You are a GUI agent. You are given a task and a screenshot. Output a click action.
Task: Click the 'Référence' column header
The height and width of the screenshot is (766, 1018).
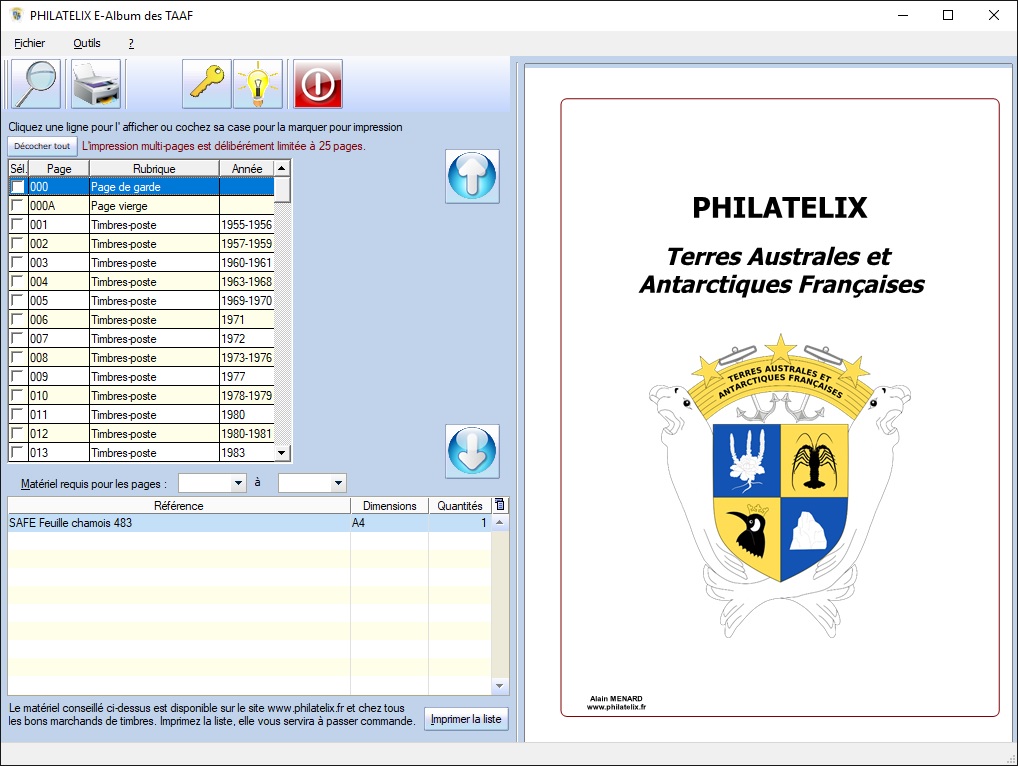[179, 506]
